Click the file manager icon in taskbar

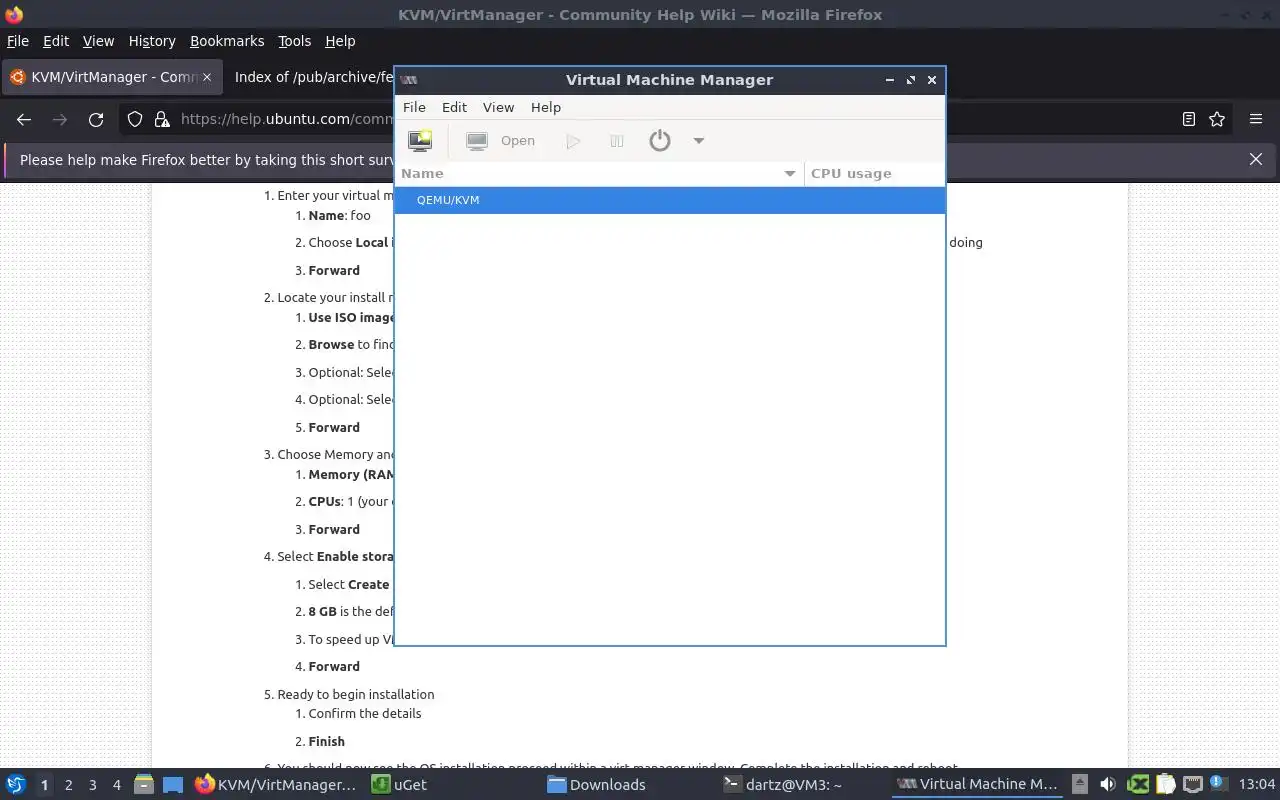(144, 785)
